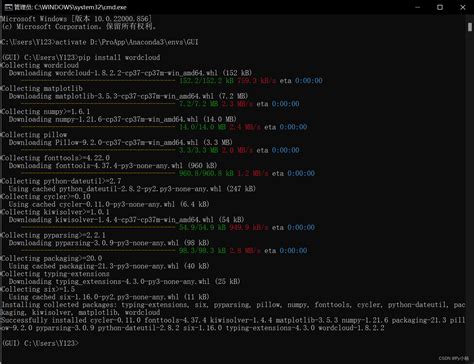Viewport: 474px width, 364px height.
Task: Click the cmd.exe icon in title bar
Action: 8,7
